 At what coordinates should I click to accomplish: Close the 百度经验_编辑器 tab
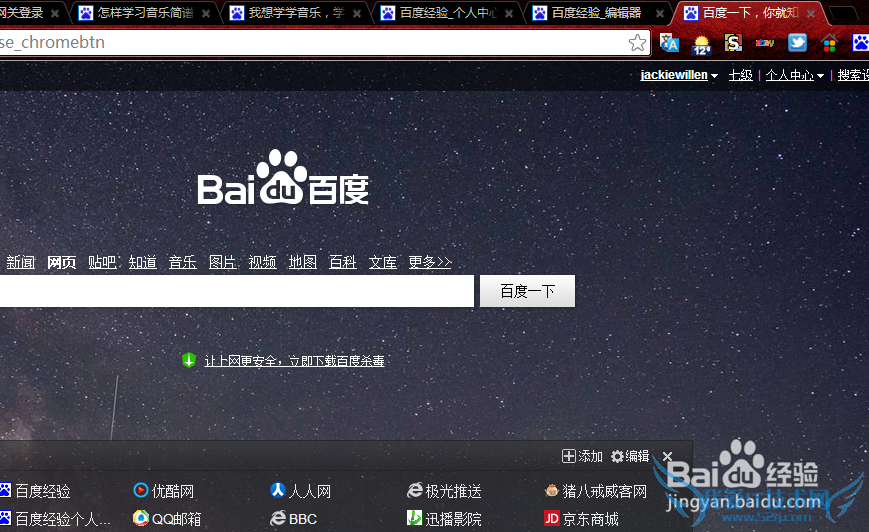pyautogui.click(x=660, y=13)
